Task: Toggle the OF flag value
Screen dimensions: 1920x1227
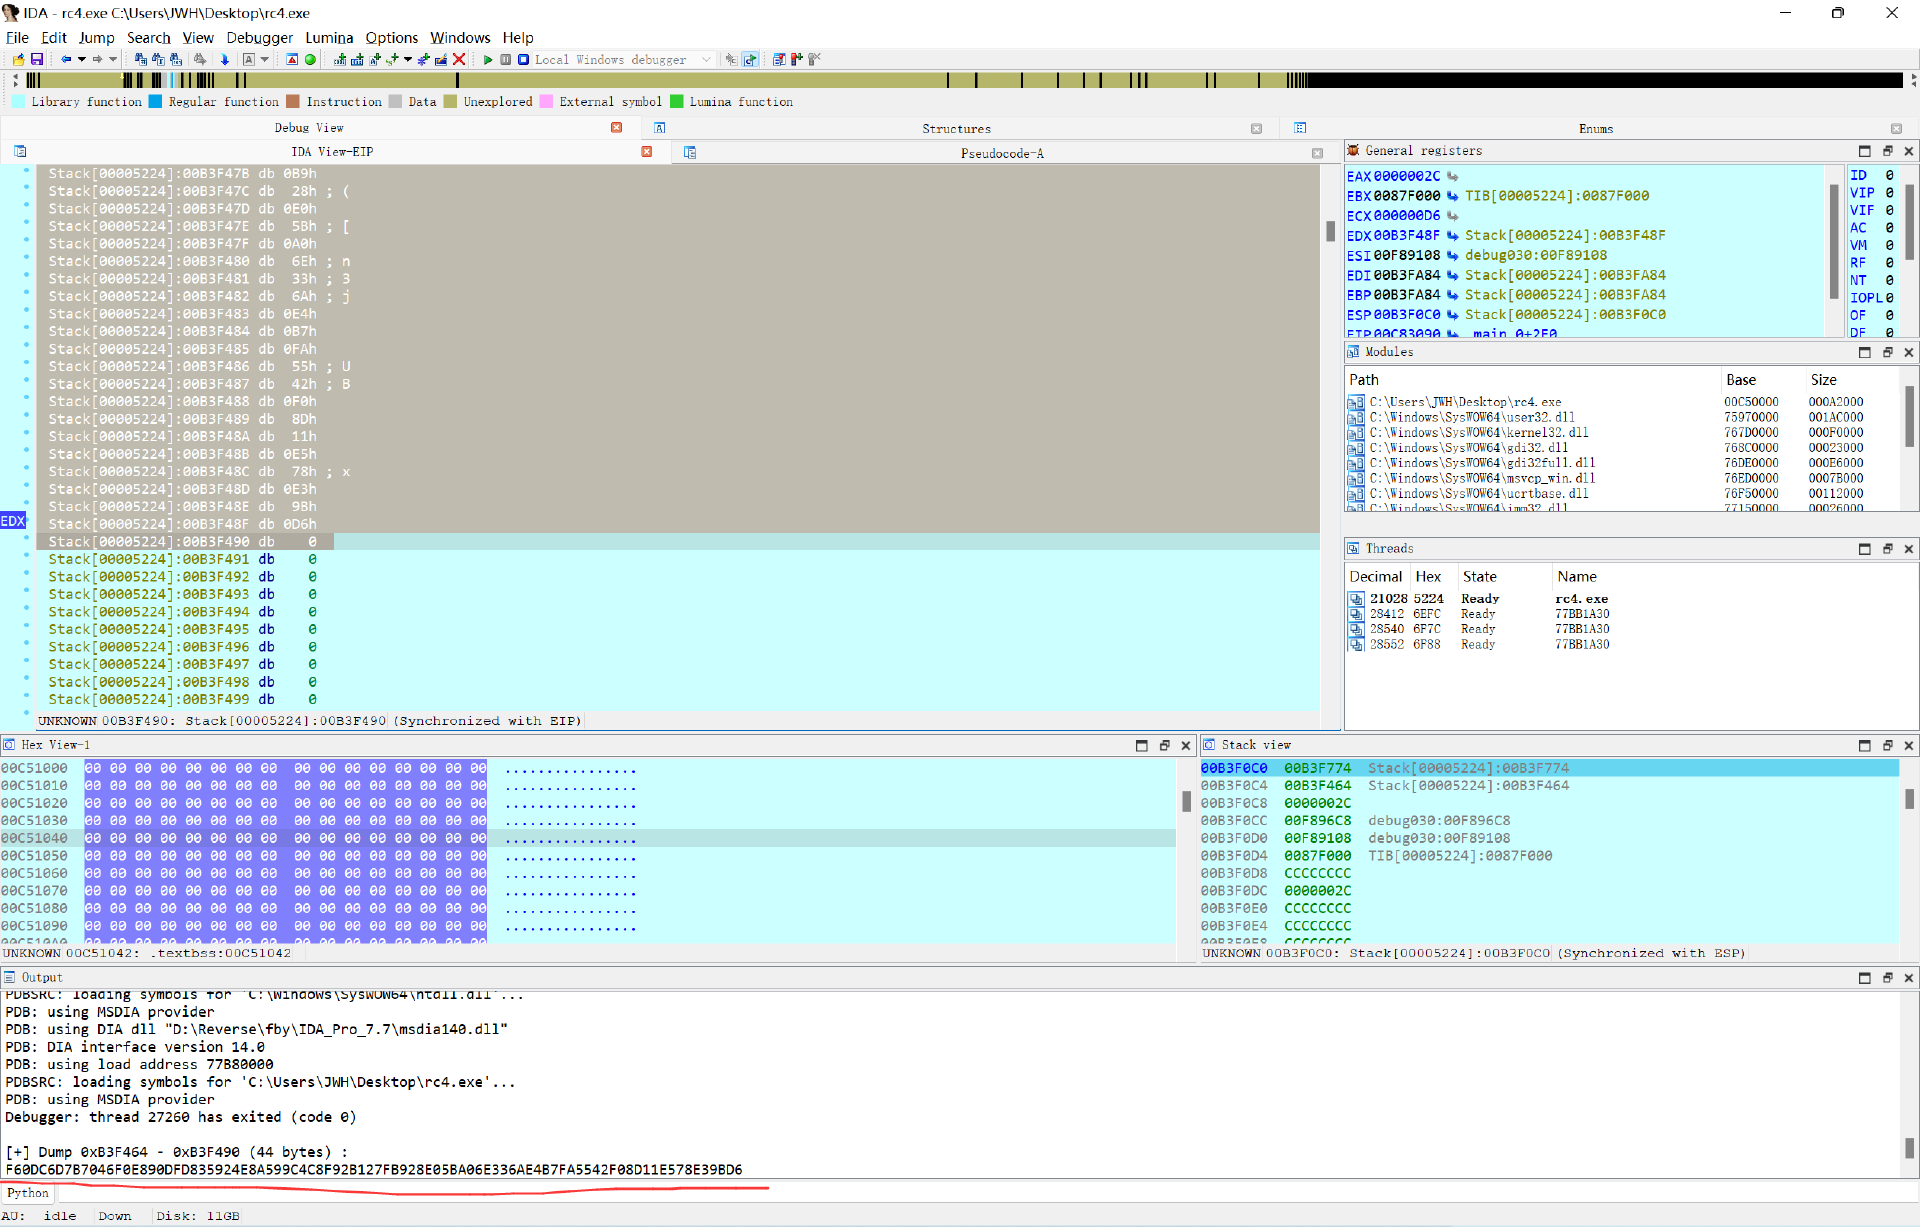Action: coord(1889,315)
